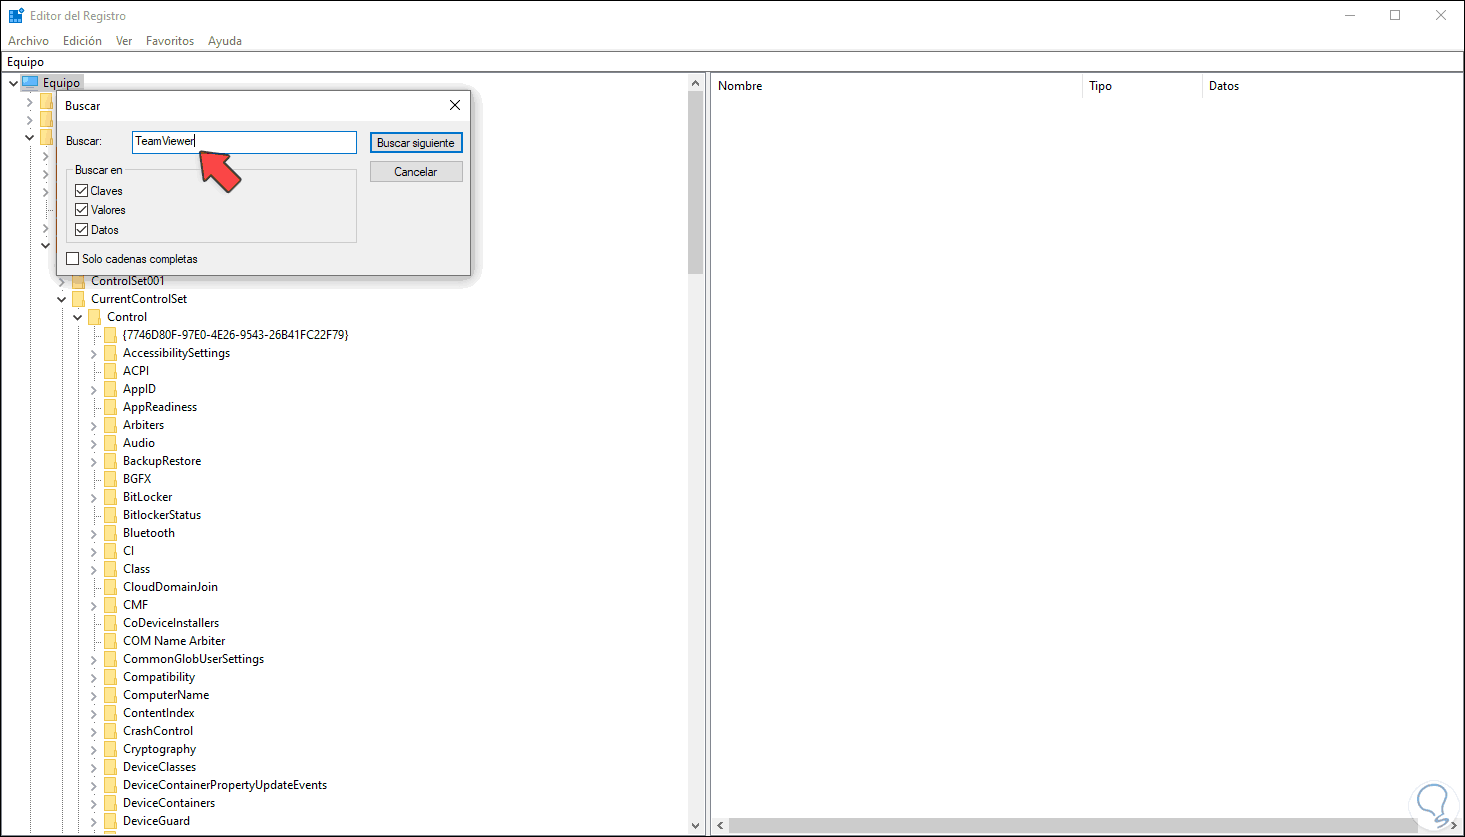Click the ACPI folder icon

[111, 371]
